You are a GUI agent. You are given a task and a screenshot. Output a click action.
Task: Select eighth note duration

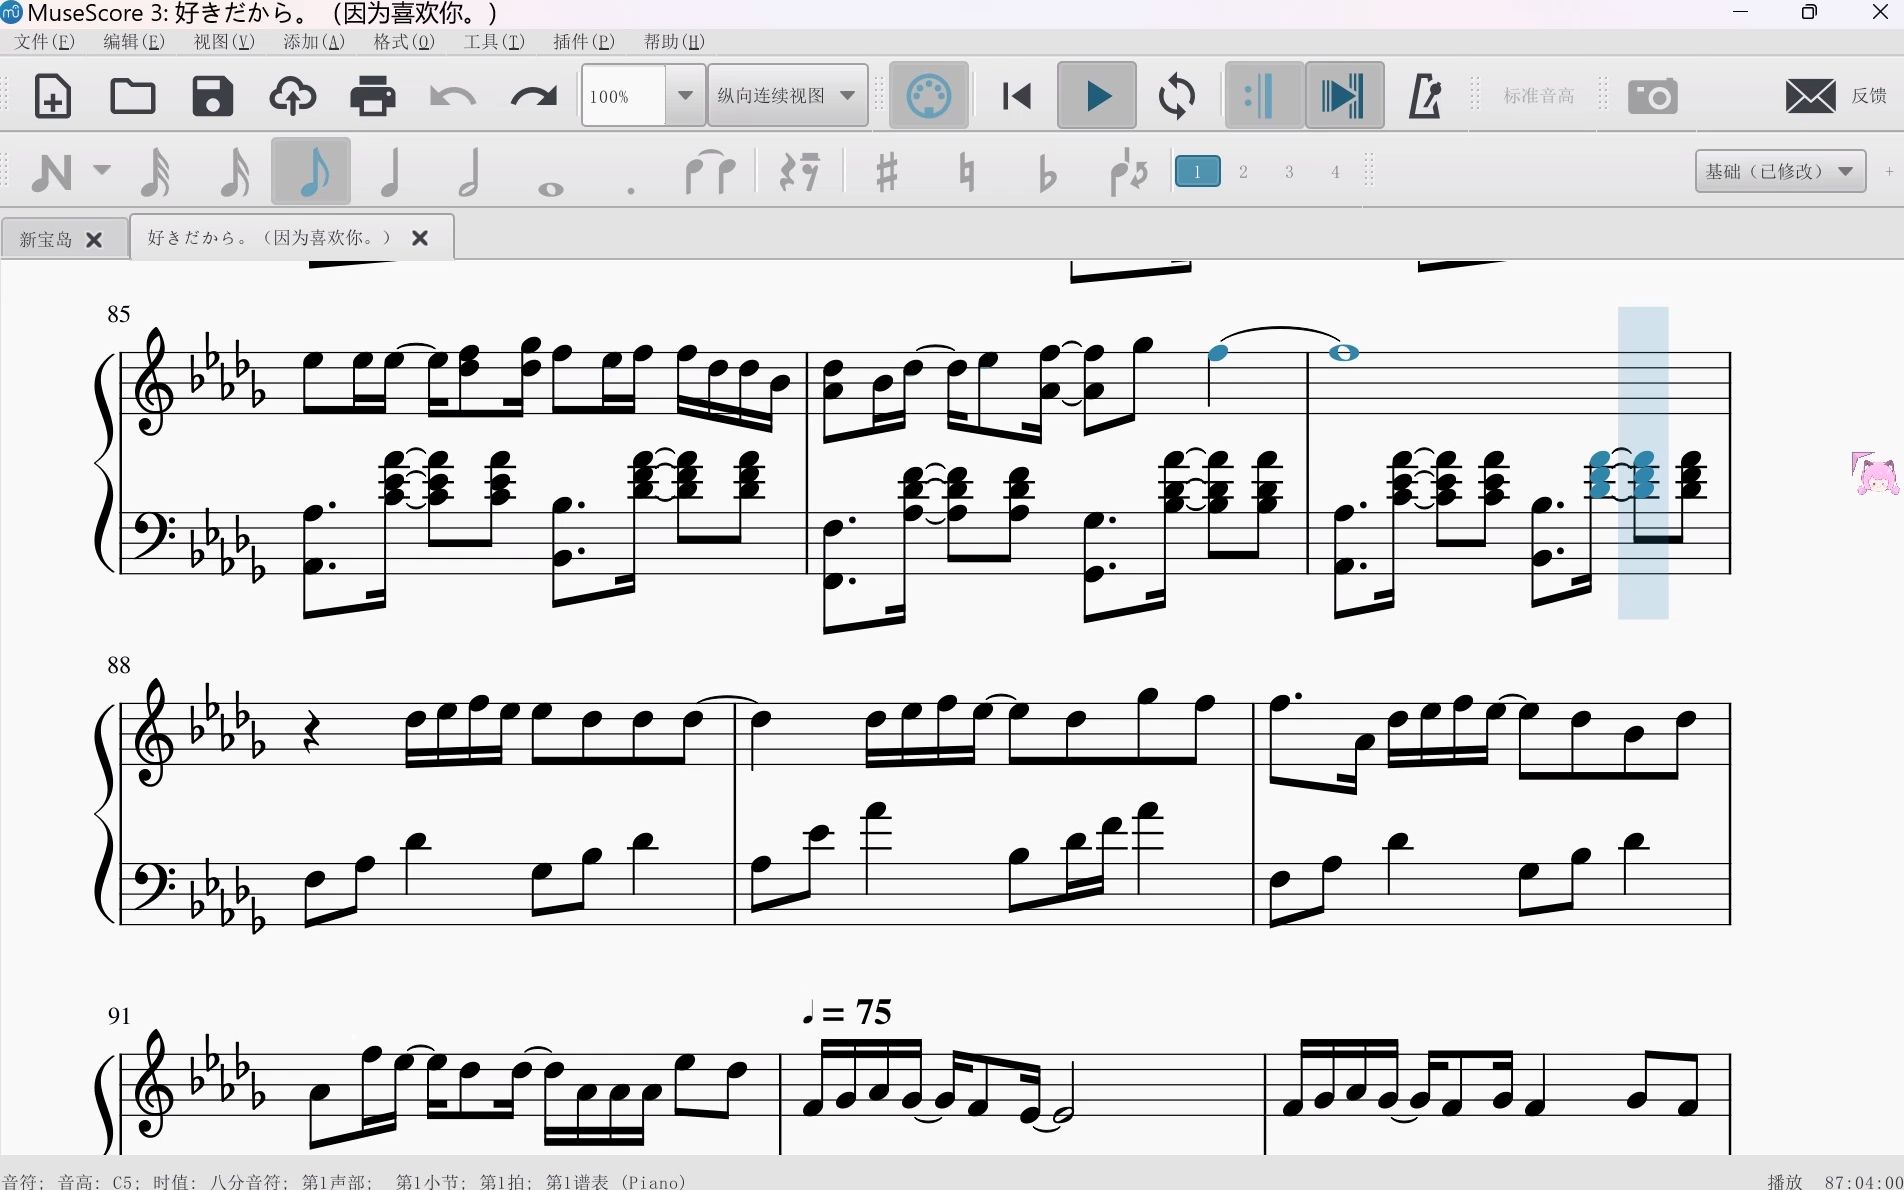311,171
